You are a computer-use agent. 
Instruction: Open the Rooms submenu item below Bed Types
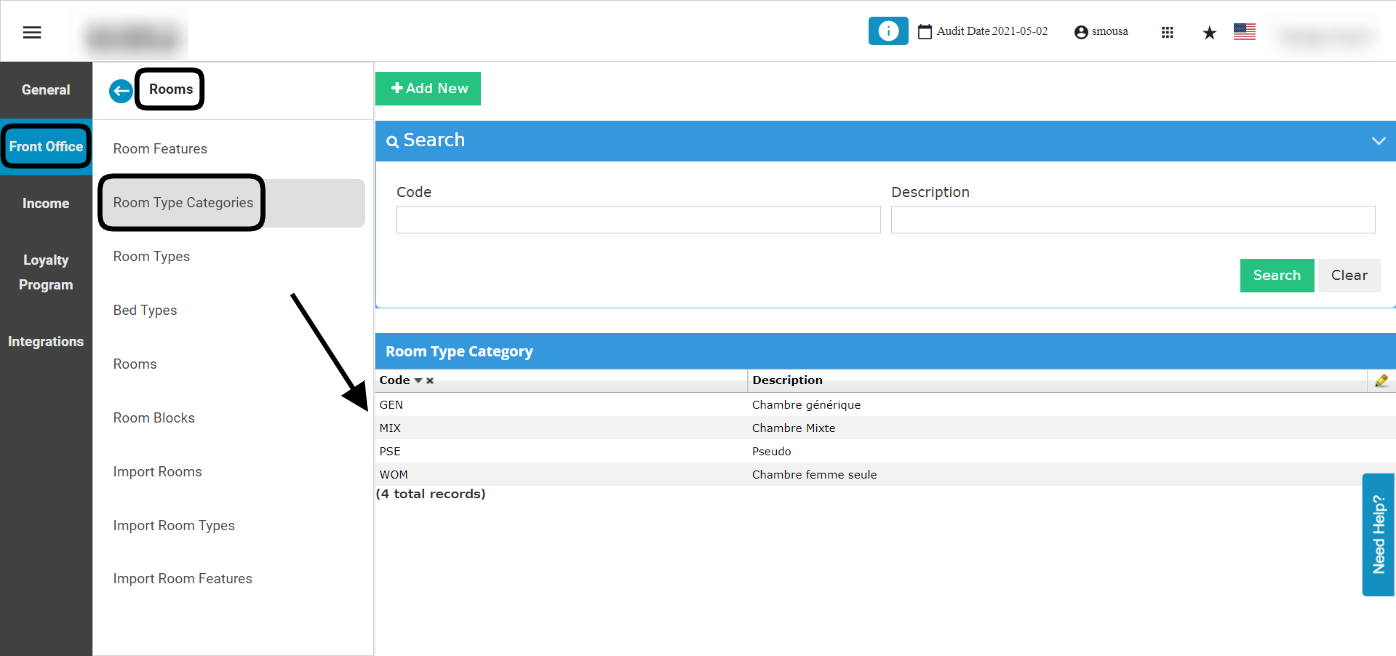pyautogui.click(x=135, y=365)
